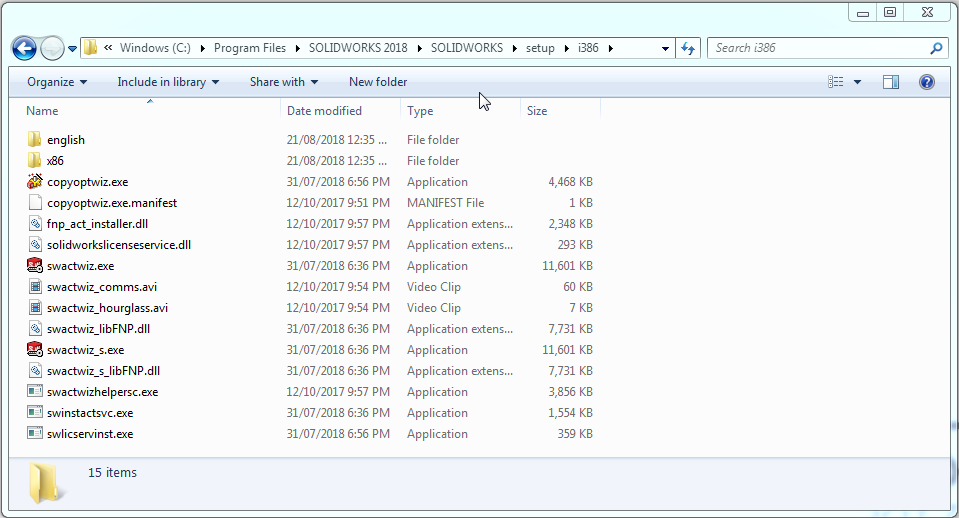
Task: Sort by the Size column header
Action: (x=537, y=111)
